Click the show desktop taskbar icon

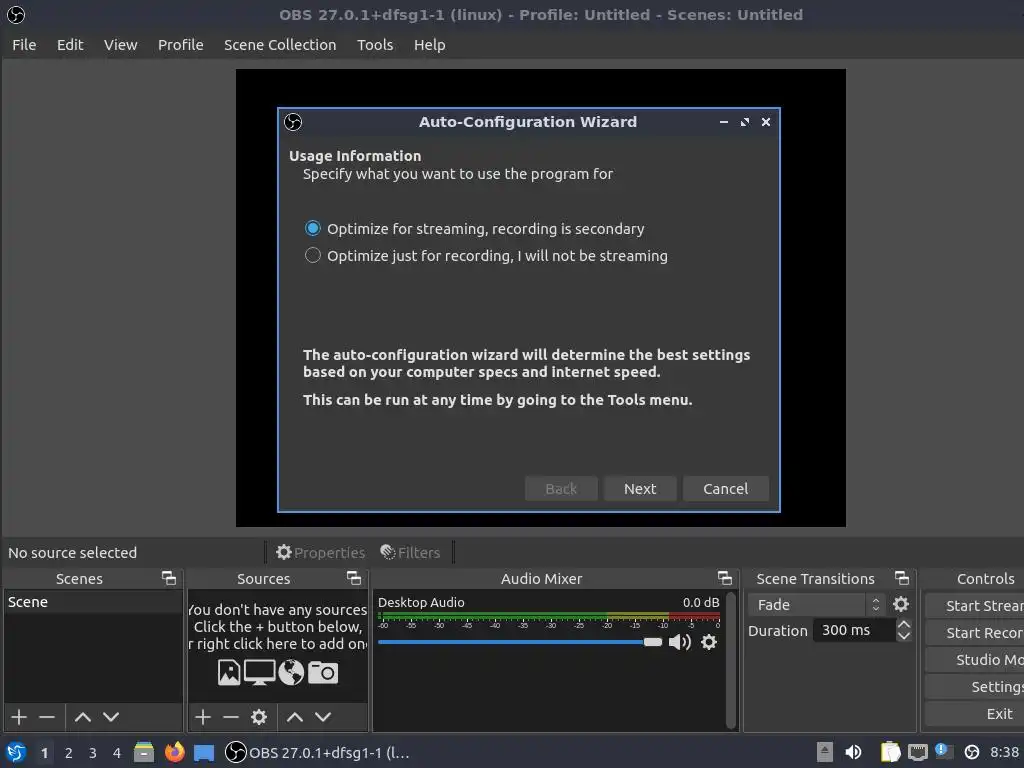204,752
